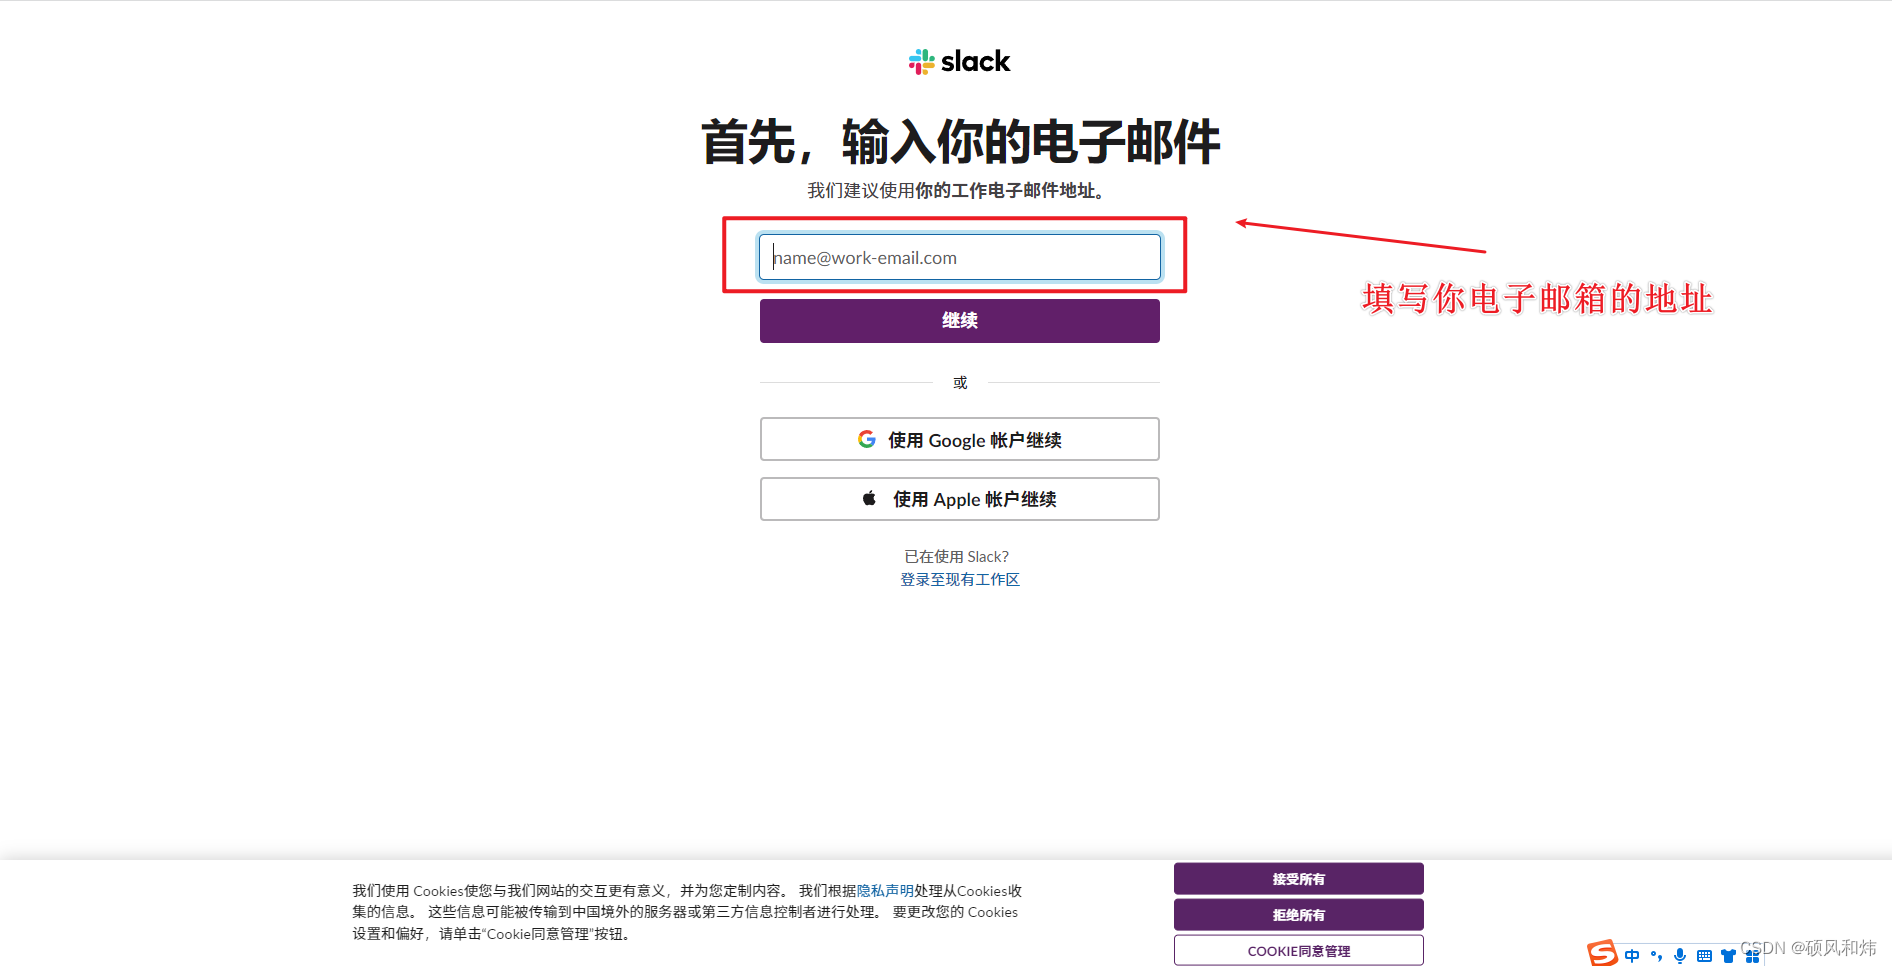Toggle Chinese/English mode 中 icon
This screenshot has width=1892, height=966.
pos(1632,956)
